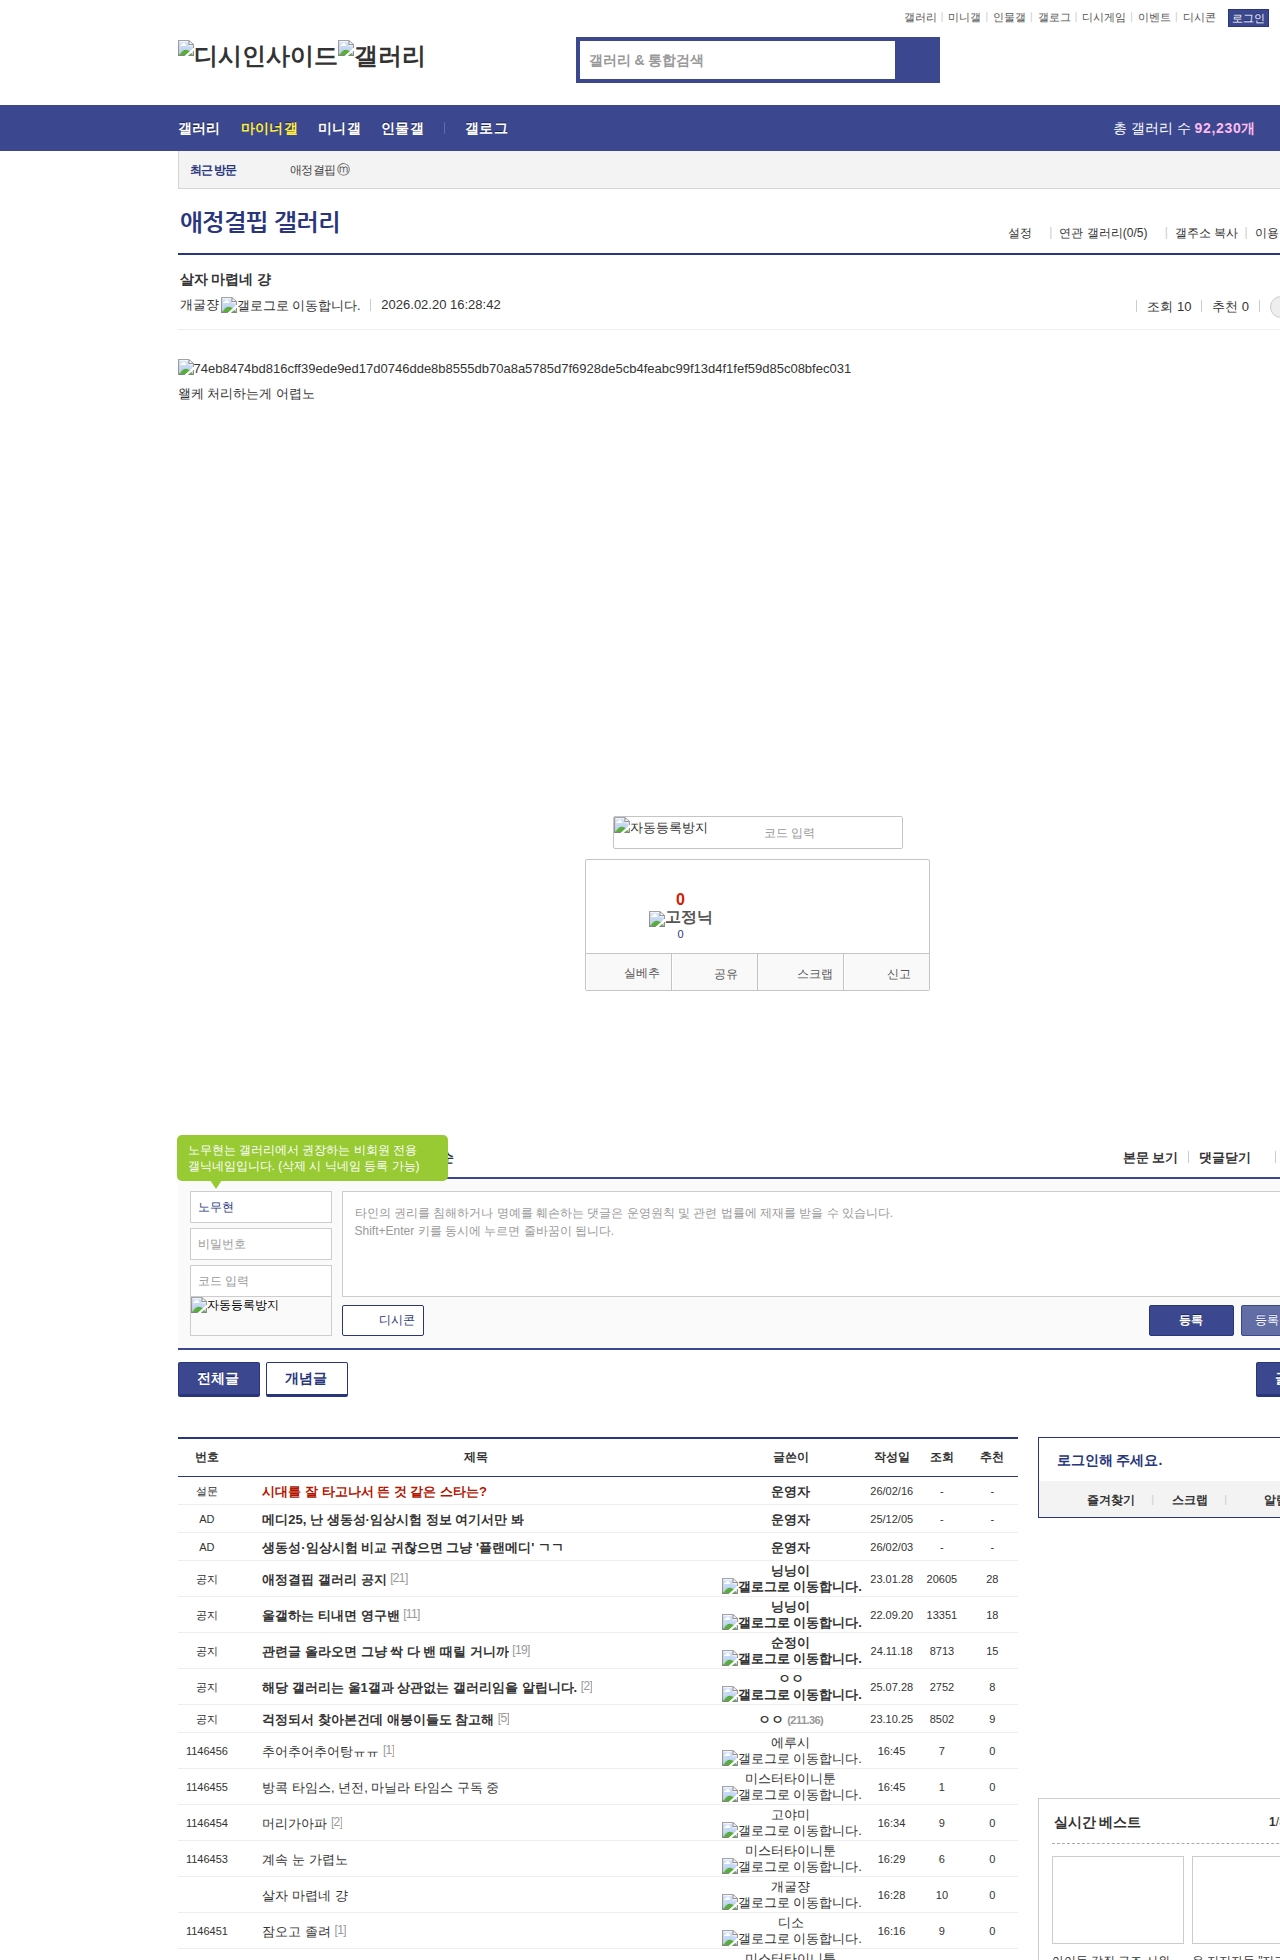
Task: Open 디시콘 from the top links
Action: coord(1199,18)
